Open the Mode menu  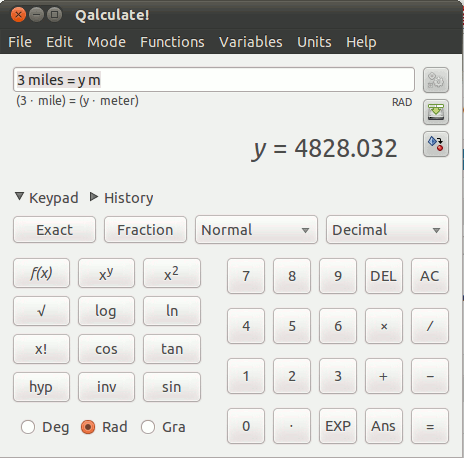106,42
